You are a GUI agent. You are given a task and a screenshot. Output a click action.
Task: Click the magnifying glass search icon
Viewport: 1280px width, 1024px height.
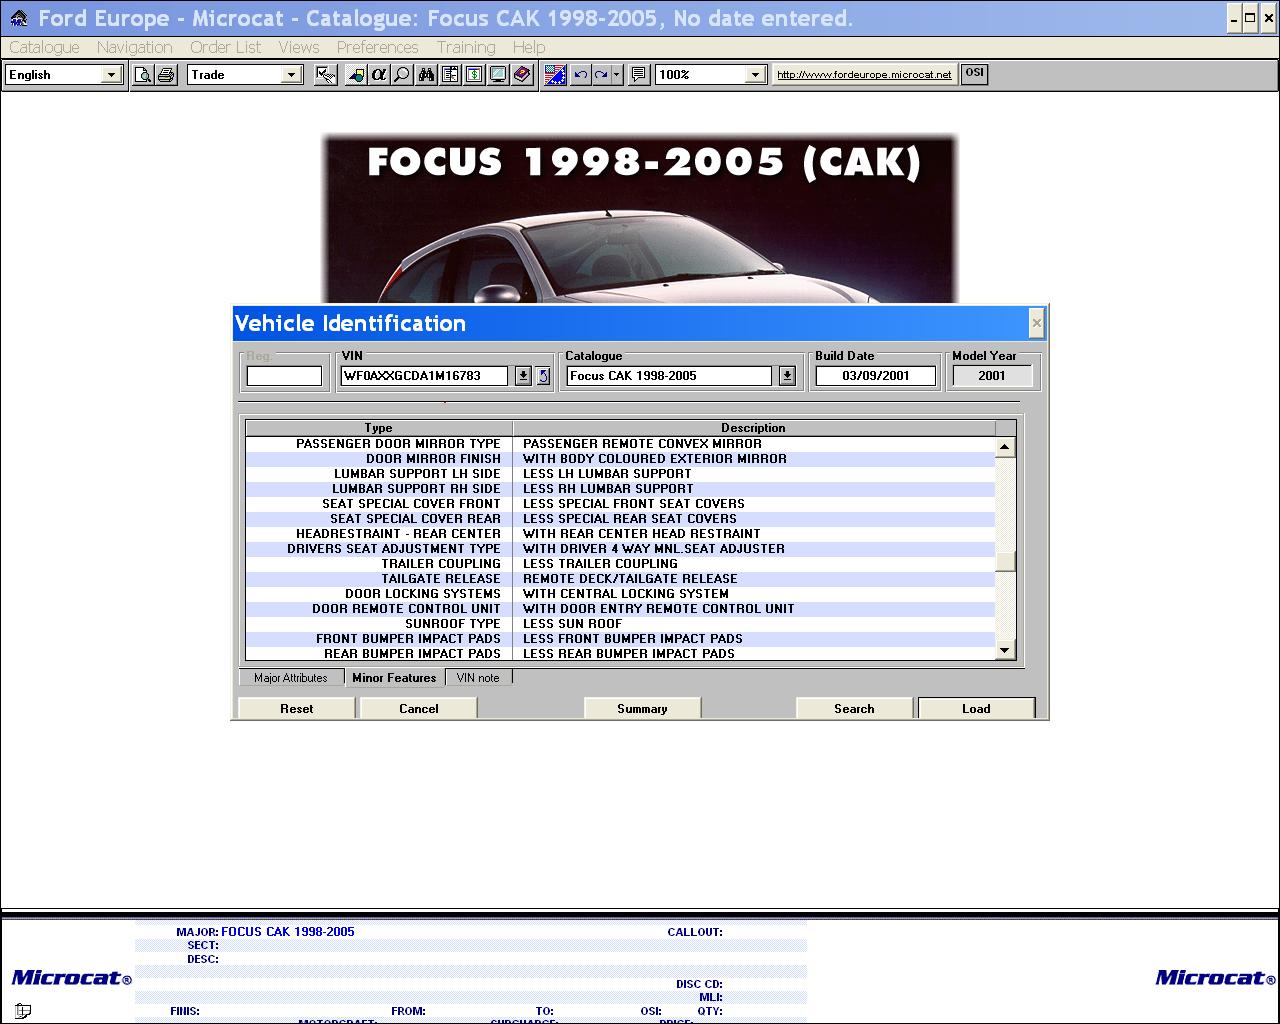pos(401,75)
